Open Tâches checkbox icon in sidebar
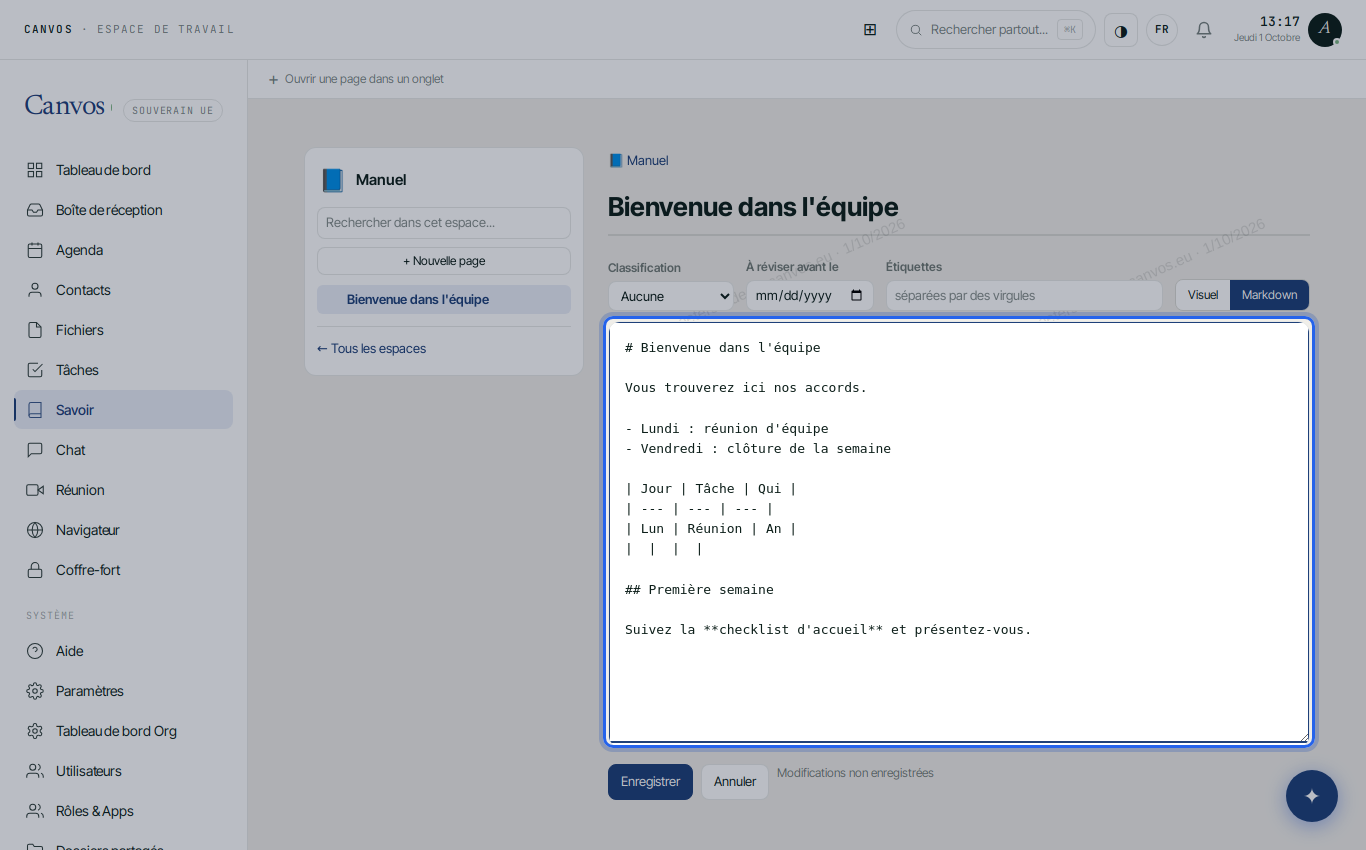The width and height of the screenshot is (1366, 850). point(35,370)
